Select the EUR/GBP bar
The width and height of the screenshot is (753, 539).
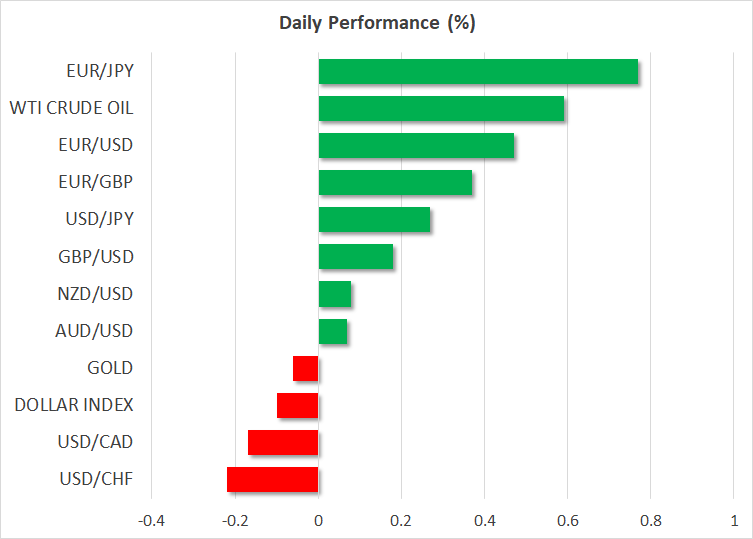[395, 182]
